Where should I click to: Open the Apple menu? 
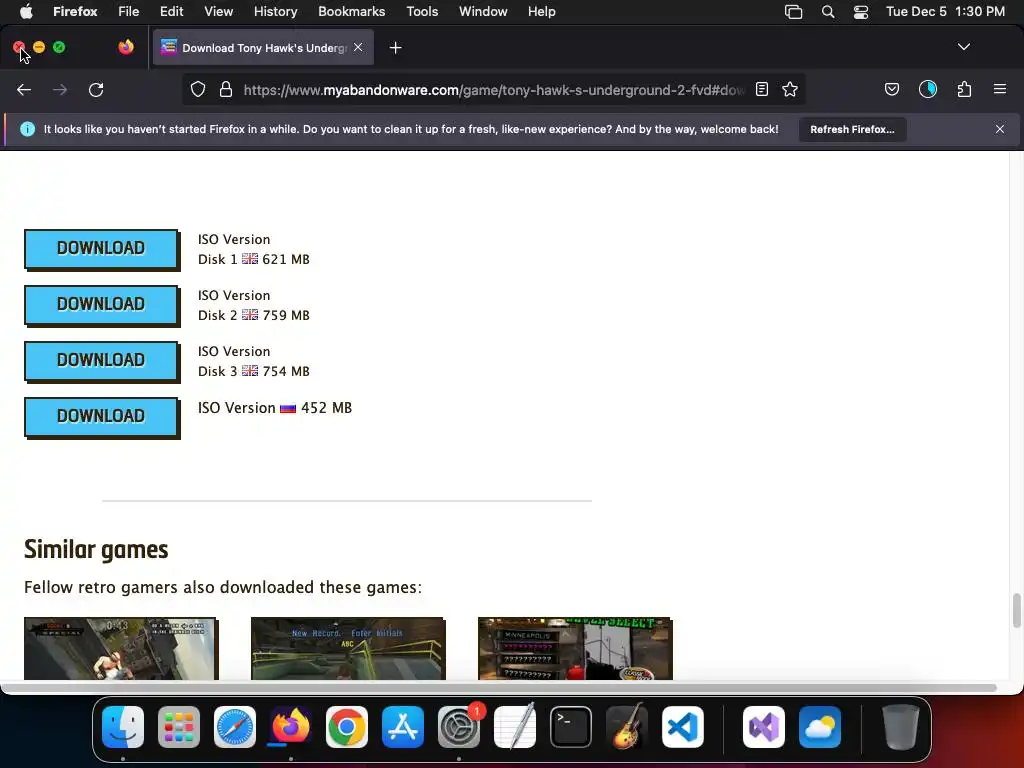pyautogui.click(x=26, y=12)
